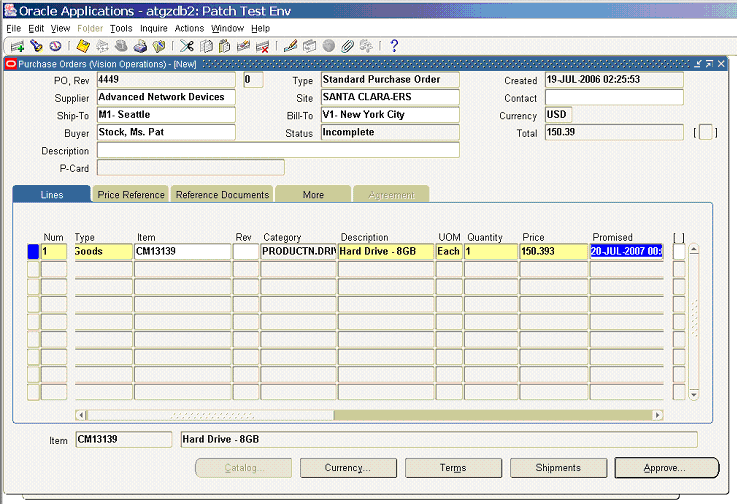Switch to the Price Reference tab
The height and width of the screenshot is (504, 737).
pyautogui.click(x=131, y=195)
